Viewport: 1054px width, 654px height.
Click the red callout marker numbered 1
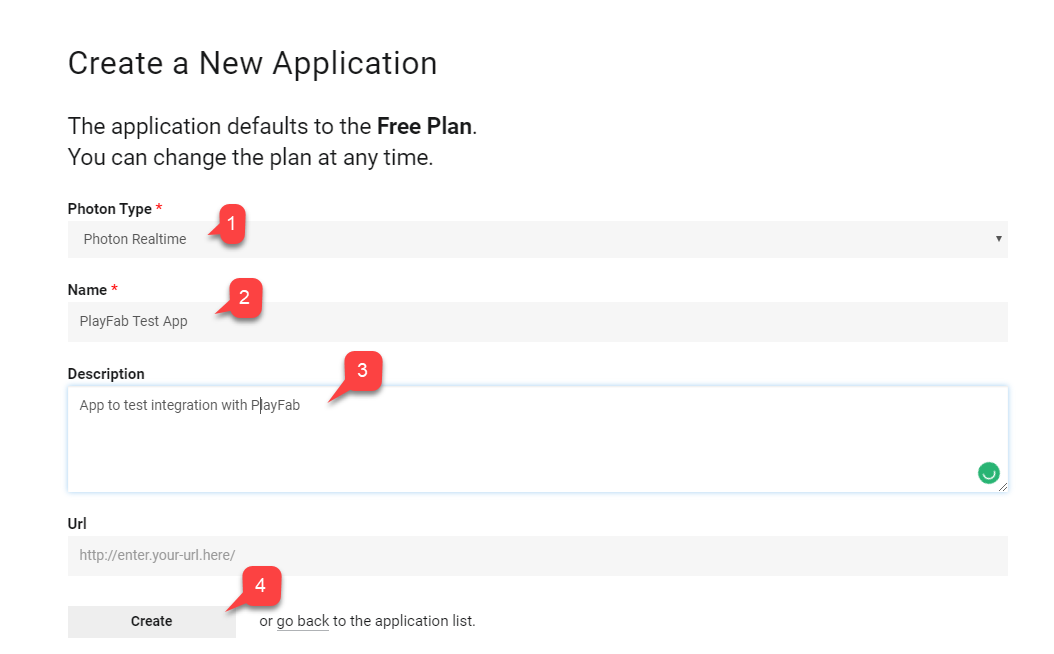(231, 224)
